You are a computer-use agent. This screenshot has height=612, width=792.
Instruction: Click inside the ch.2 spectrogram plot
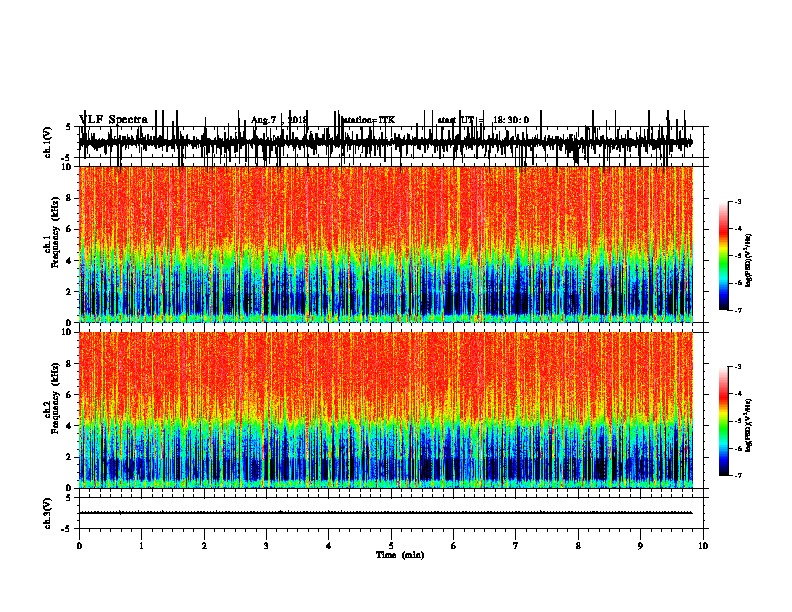point(385,410)
